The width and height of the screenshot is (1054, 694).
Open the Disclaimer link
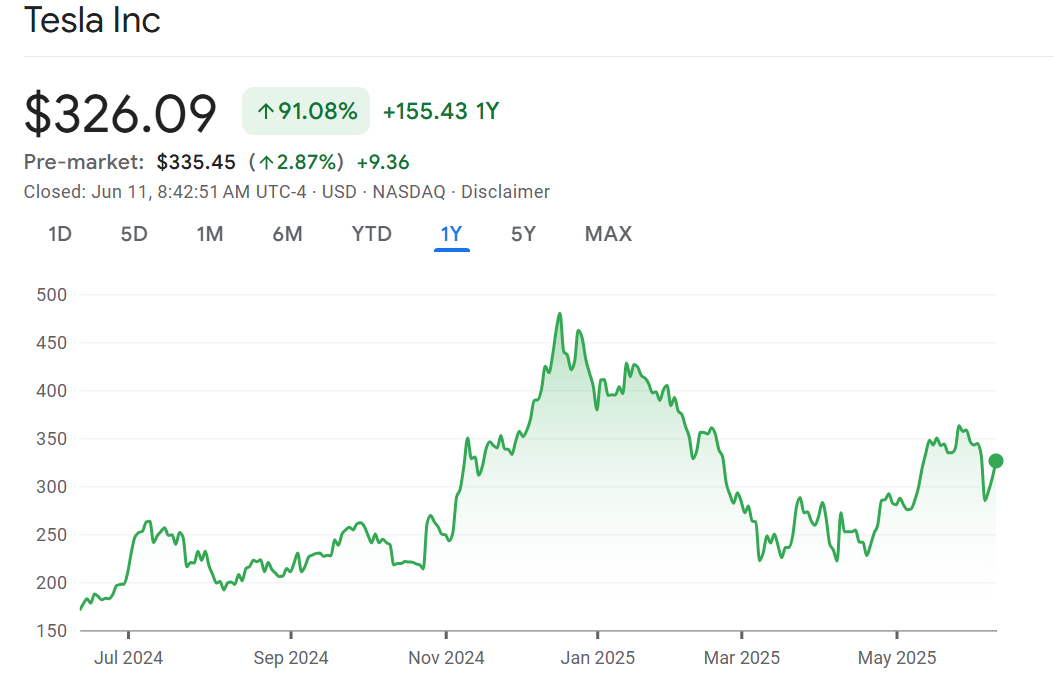click(505, 192)
